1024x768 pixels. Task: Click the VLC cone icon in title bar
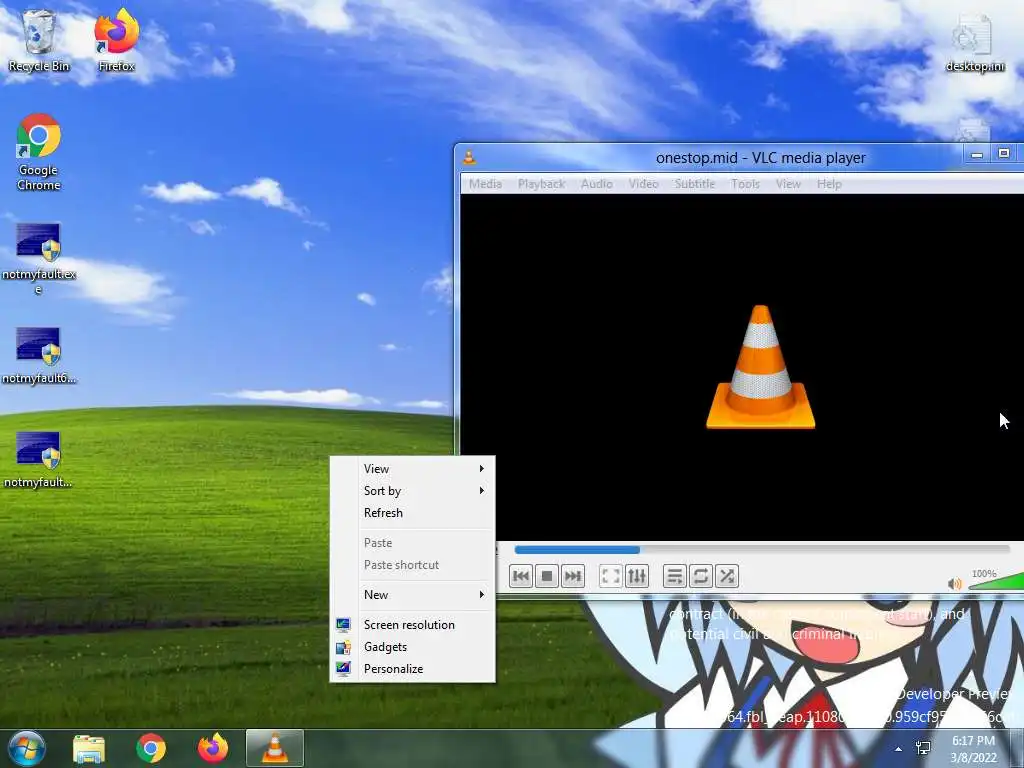pyautogui.click(x=469, y=157)
